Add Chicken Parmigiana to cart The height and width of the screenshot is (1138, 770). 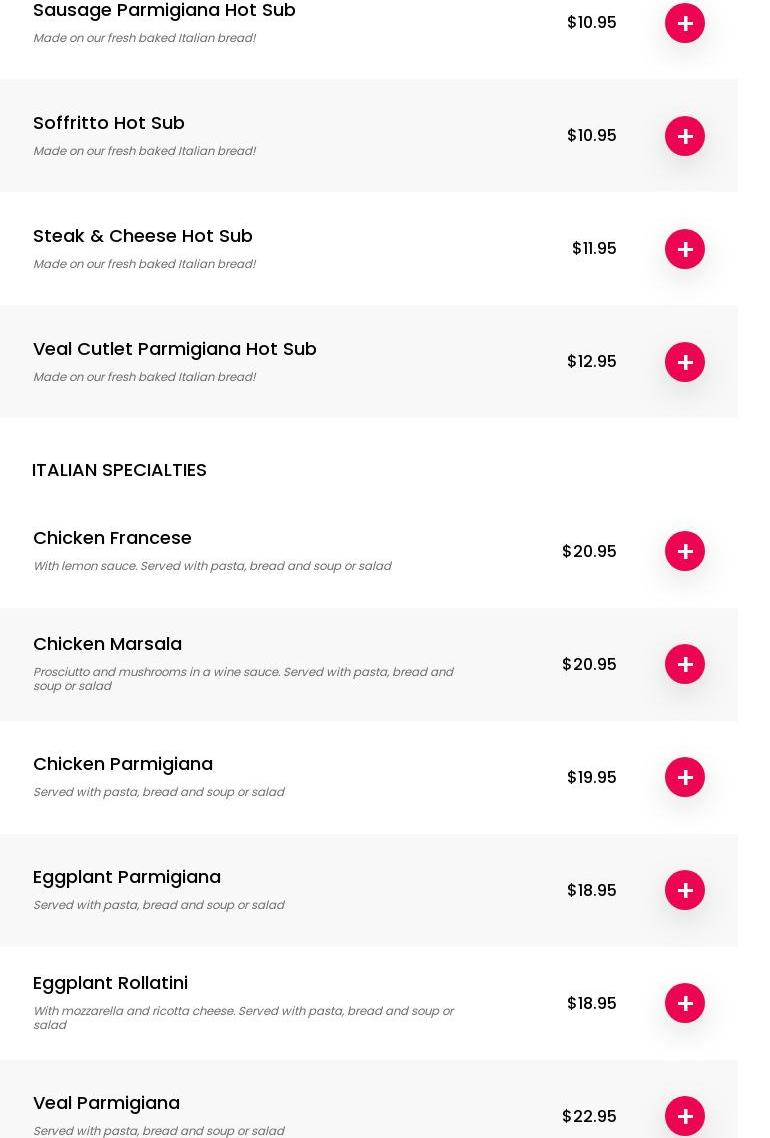point(685,777)
